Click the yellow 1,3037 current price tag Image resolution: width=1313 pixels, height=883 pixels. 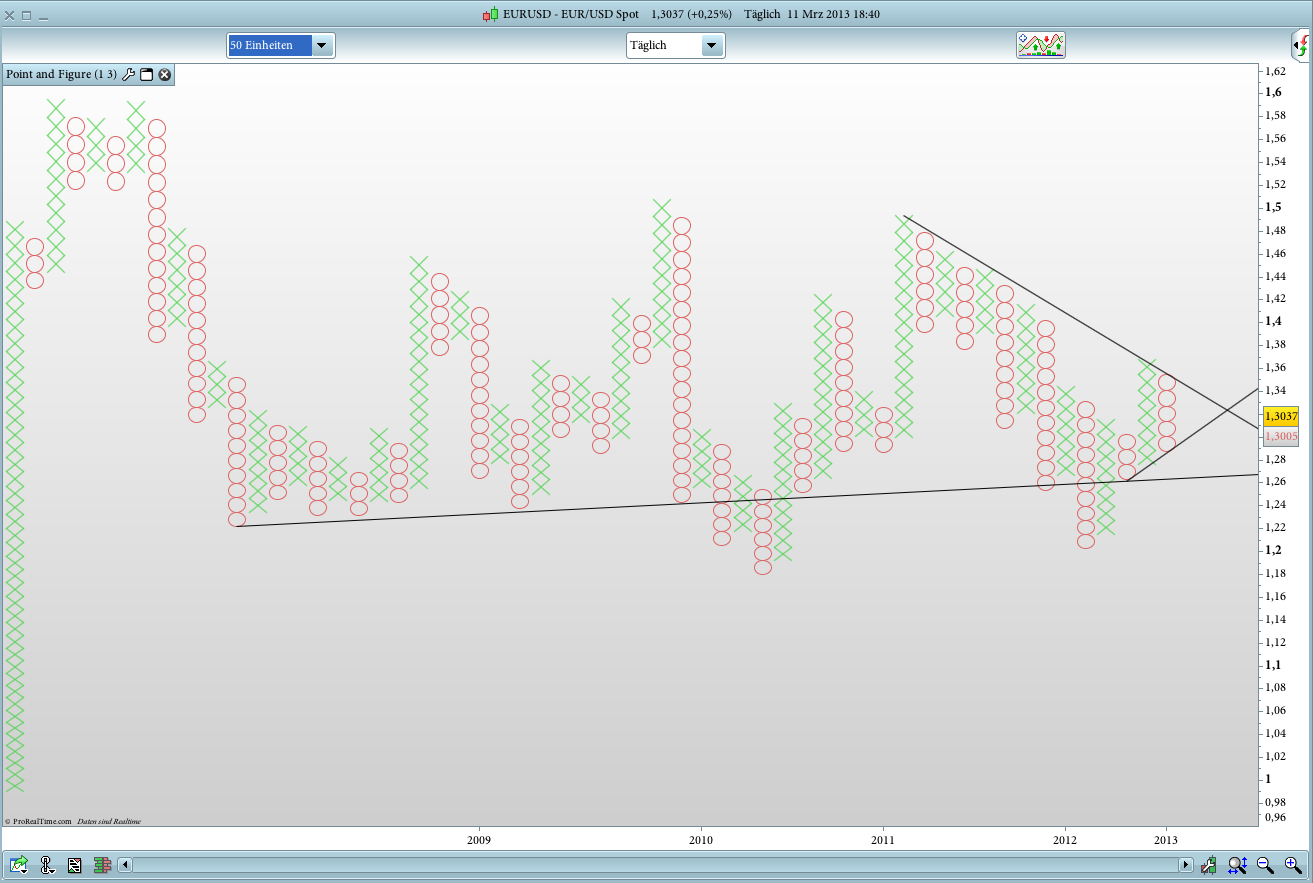pyautogui.click(x=1281, y=415)
